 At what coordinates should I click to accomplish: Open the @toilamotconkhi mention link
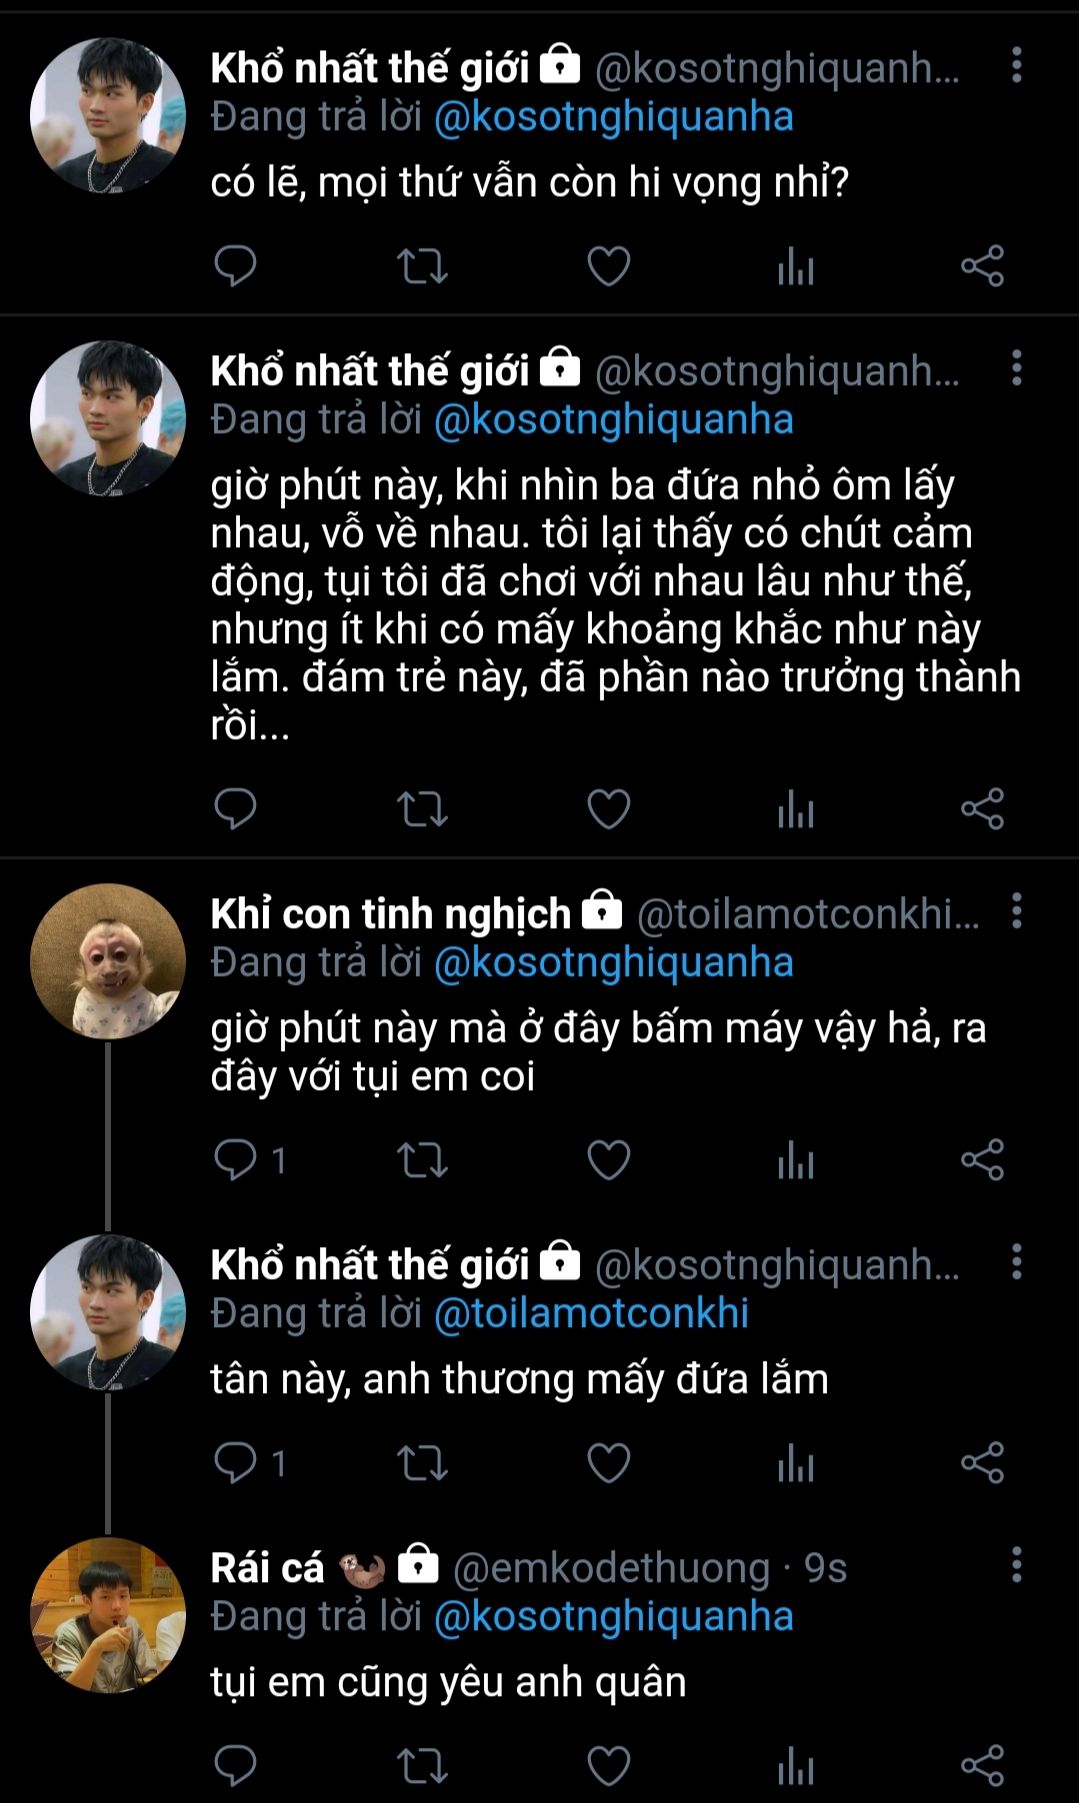[591, 1313]
